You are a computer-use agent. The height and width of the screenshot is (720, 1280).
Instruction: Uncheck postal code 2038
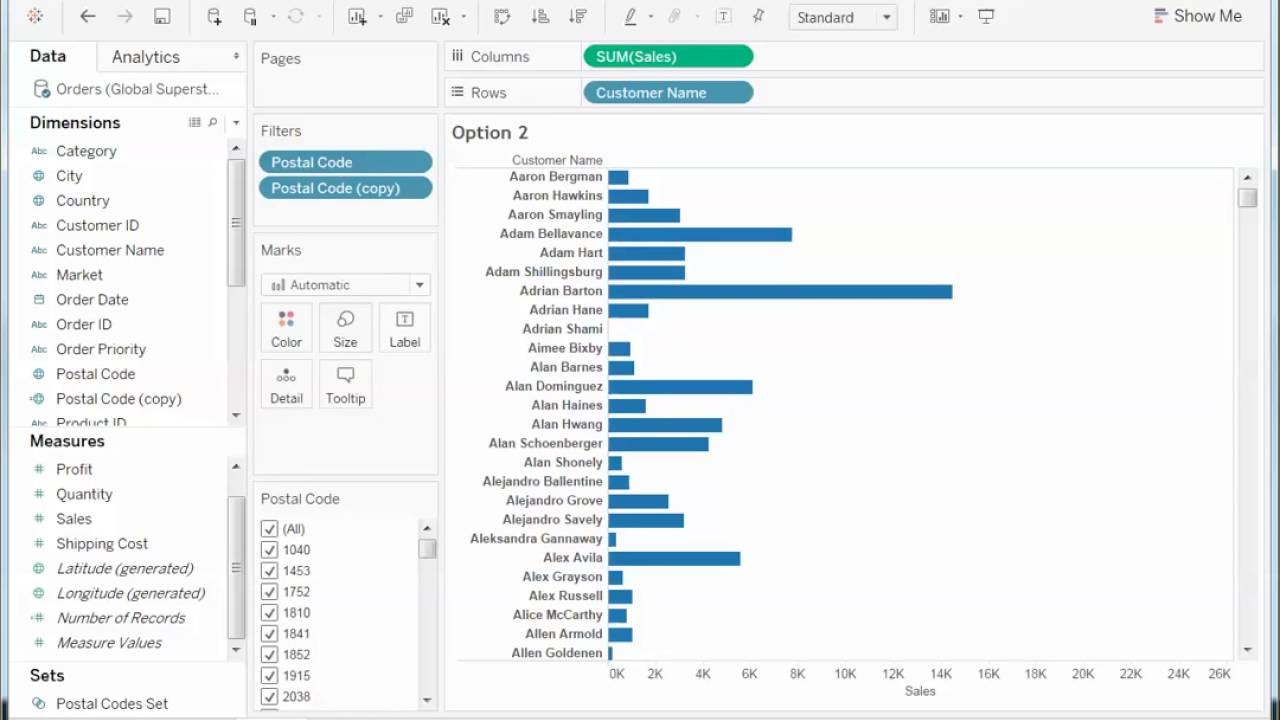[x=269, y=697]
